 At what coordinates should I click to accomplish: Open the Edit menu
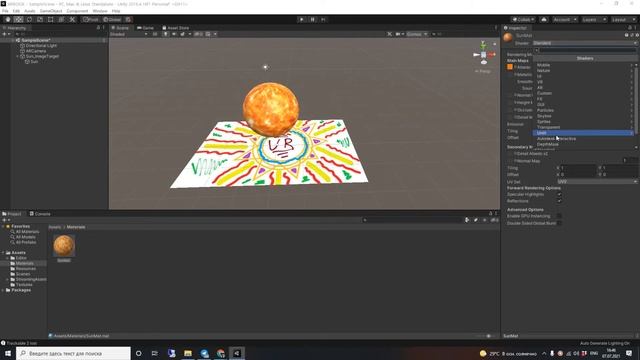tap(16, 11)
